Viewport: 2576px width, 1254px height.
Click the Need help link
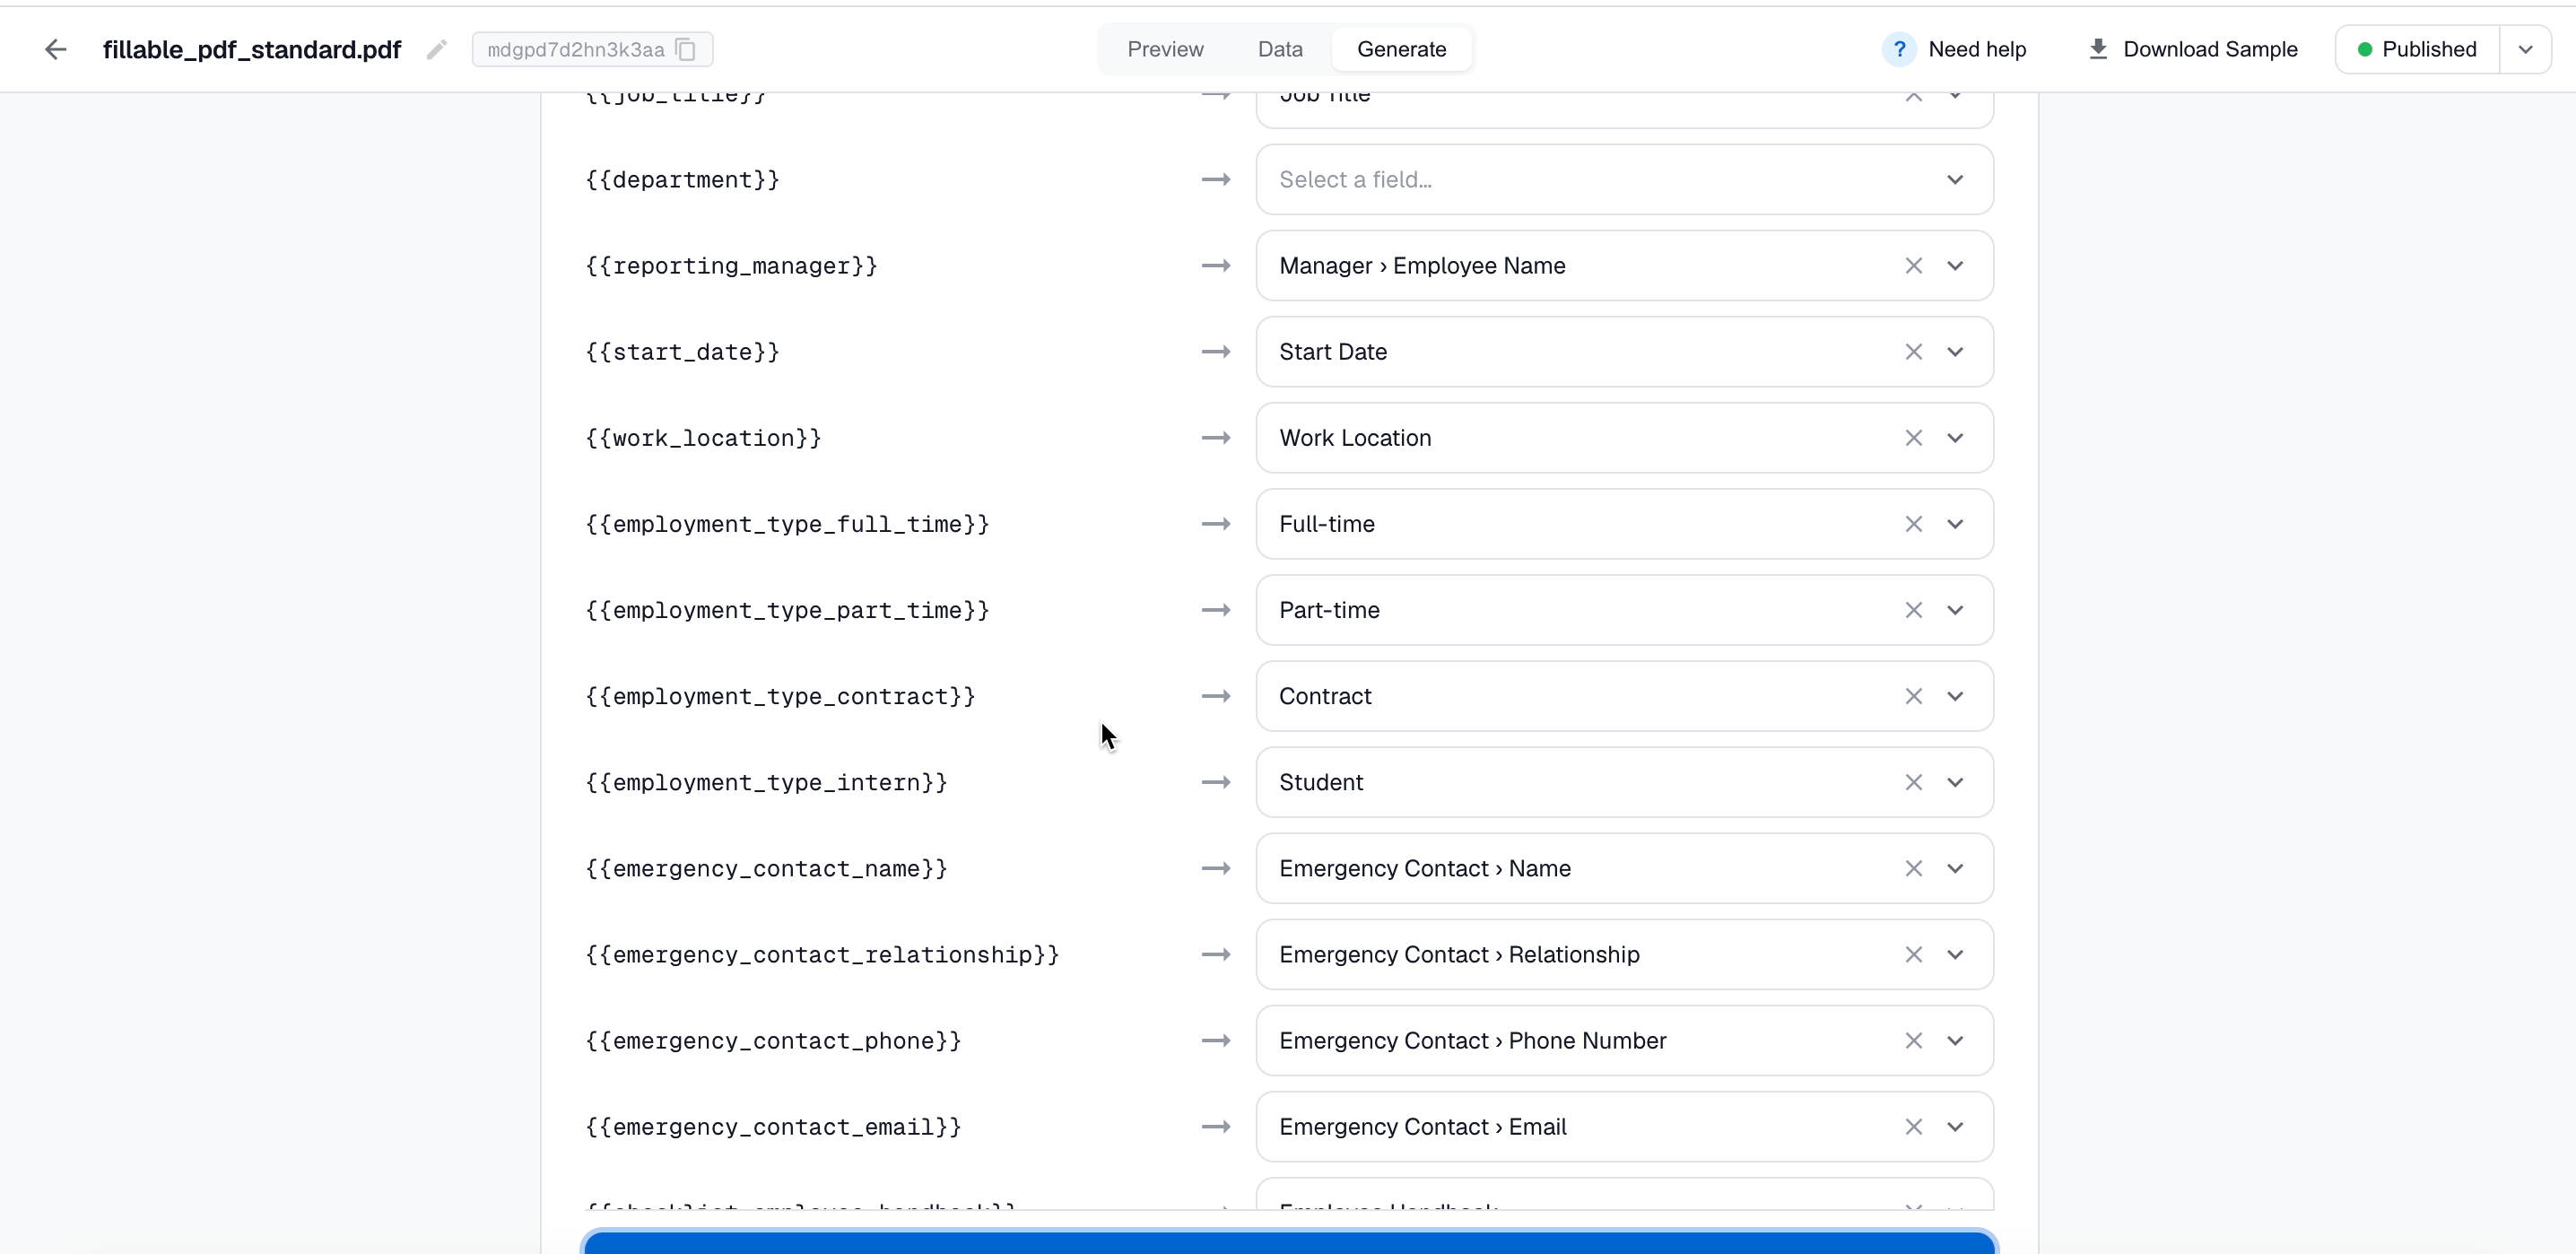(1955, 49)
